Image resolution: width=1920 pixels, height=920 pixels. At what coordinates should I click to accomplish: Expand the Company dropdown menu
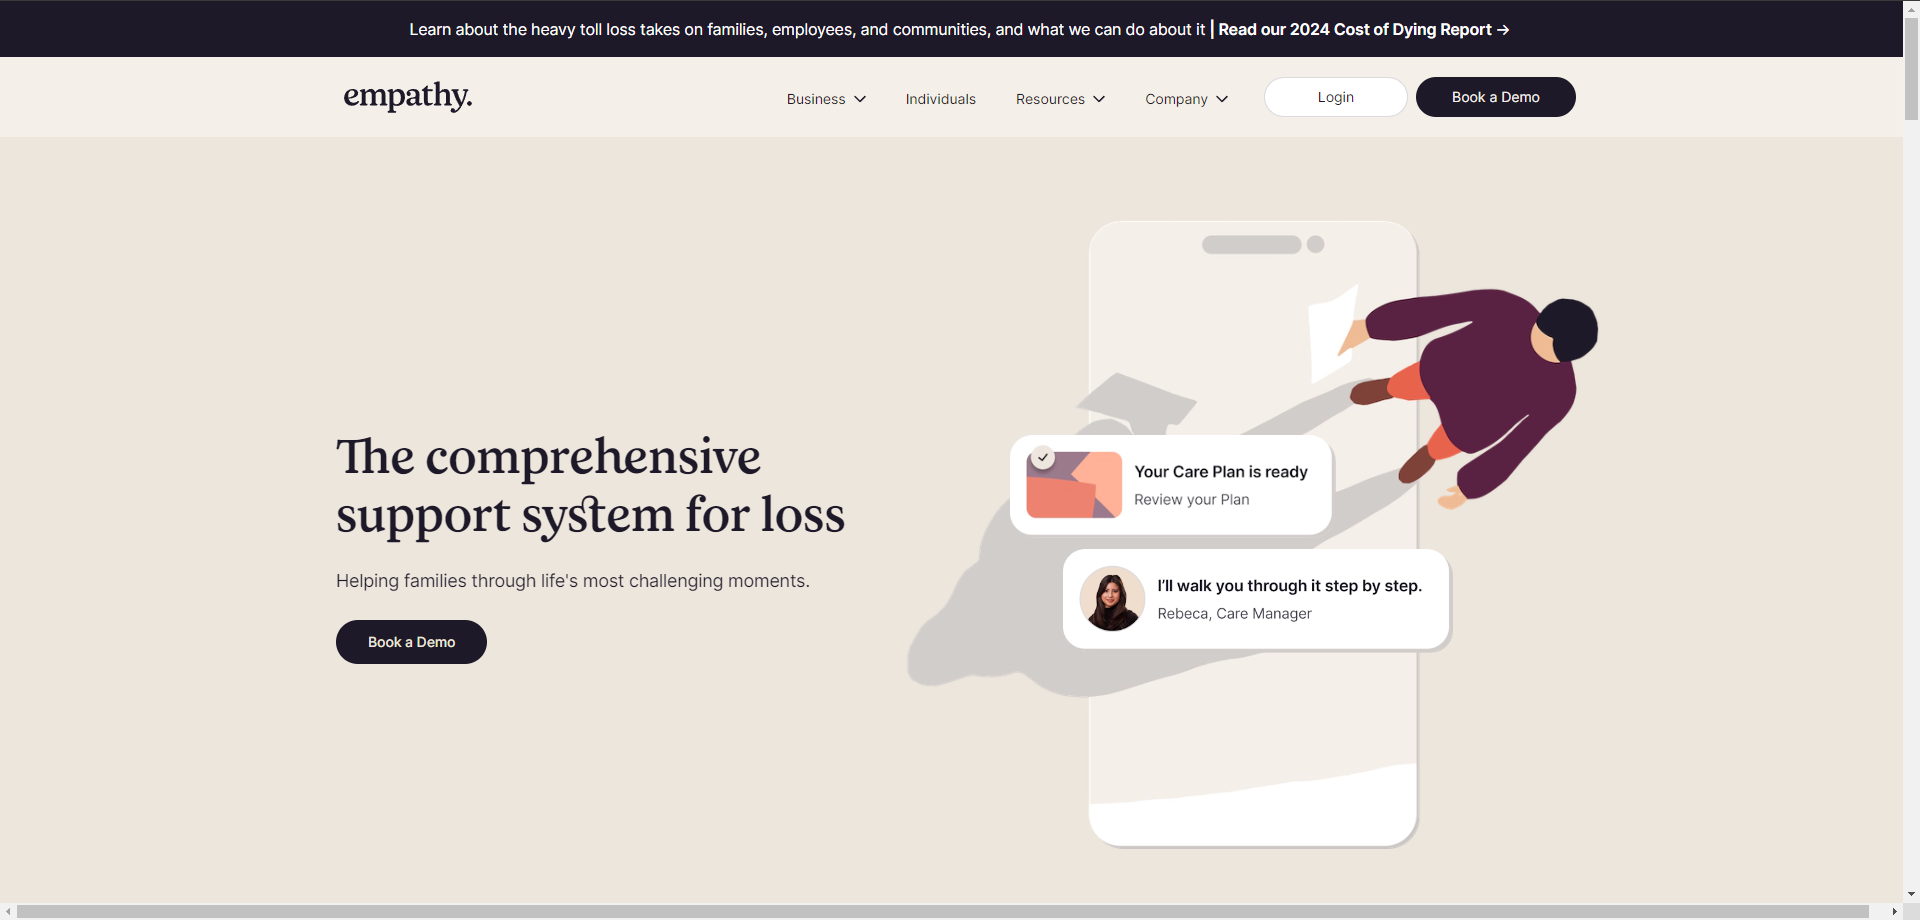(x=1186, y=99)
